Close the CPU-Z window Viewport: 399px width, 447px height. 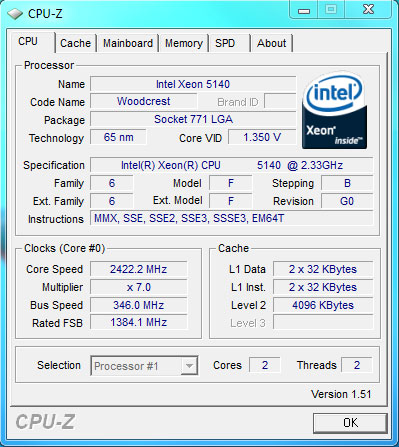tap(368, 9)
